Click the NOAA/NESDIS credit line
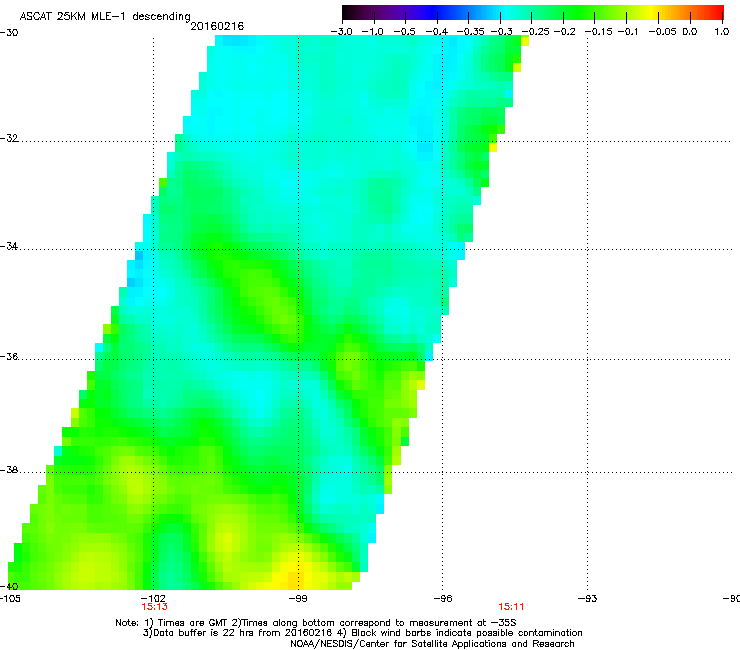 pos(432,644)
